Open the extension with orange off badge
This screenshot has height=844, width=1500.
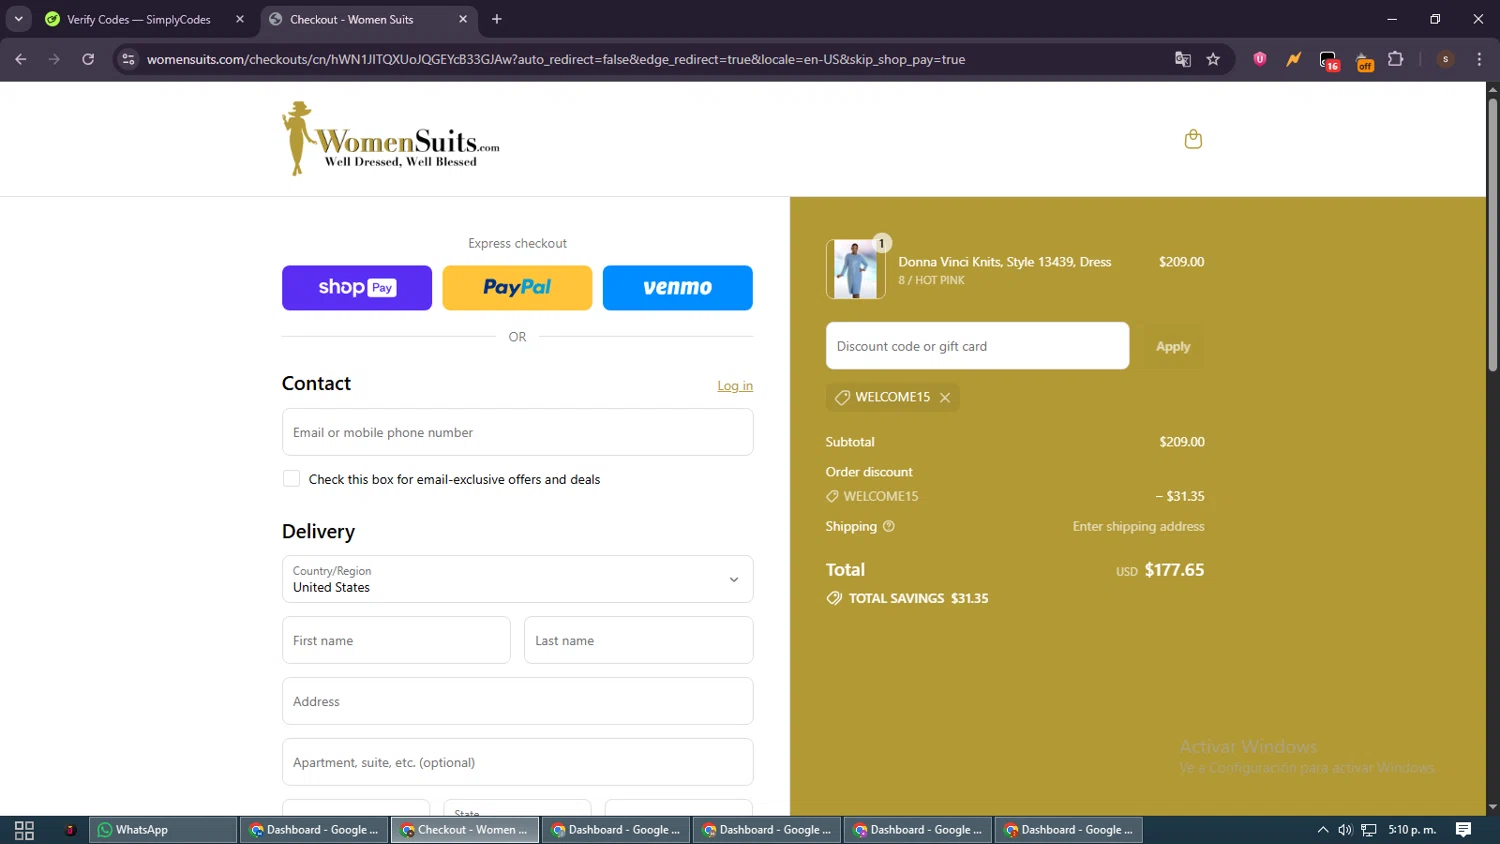point(1363,60)
